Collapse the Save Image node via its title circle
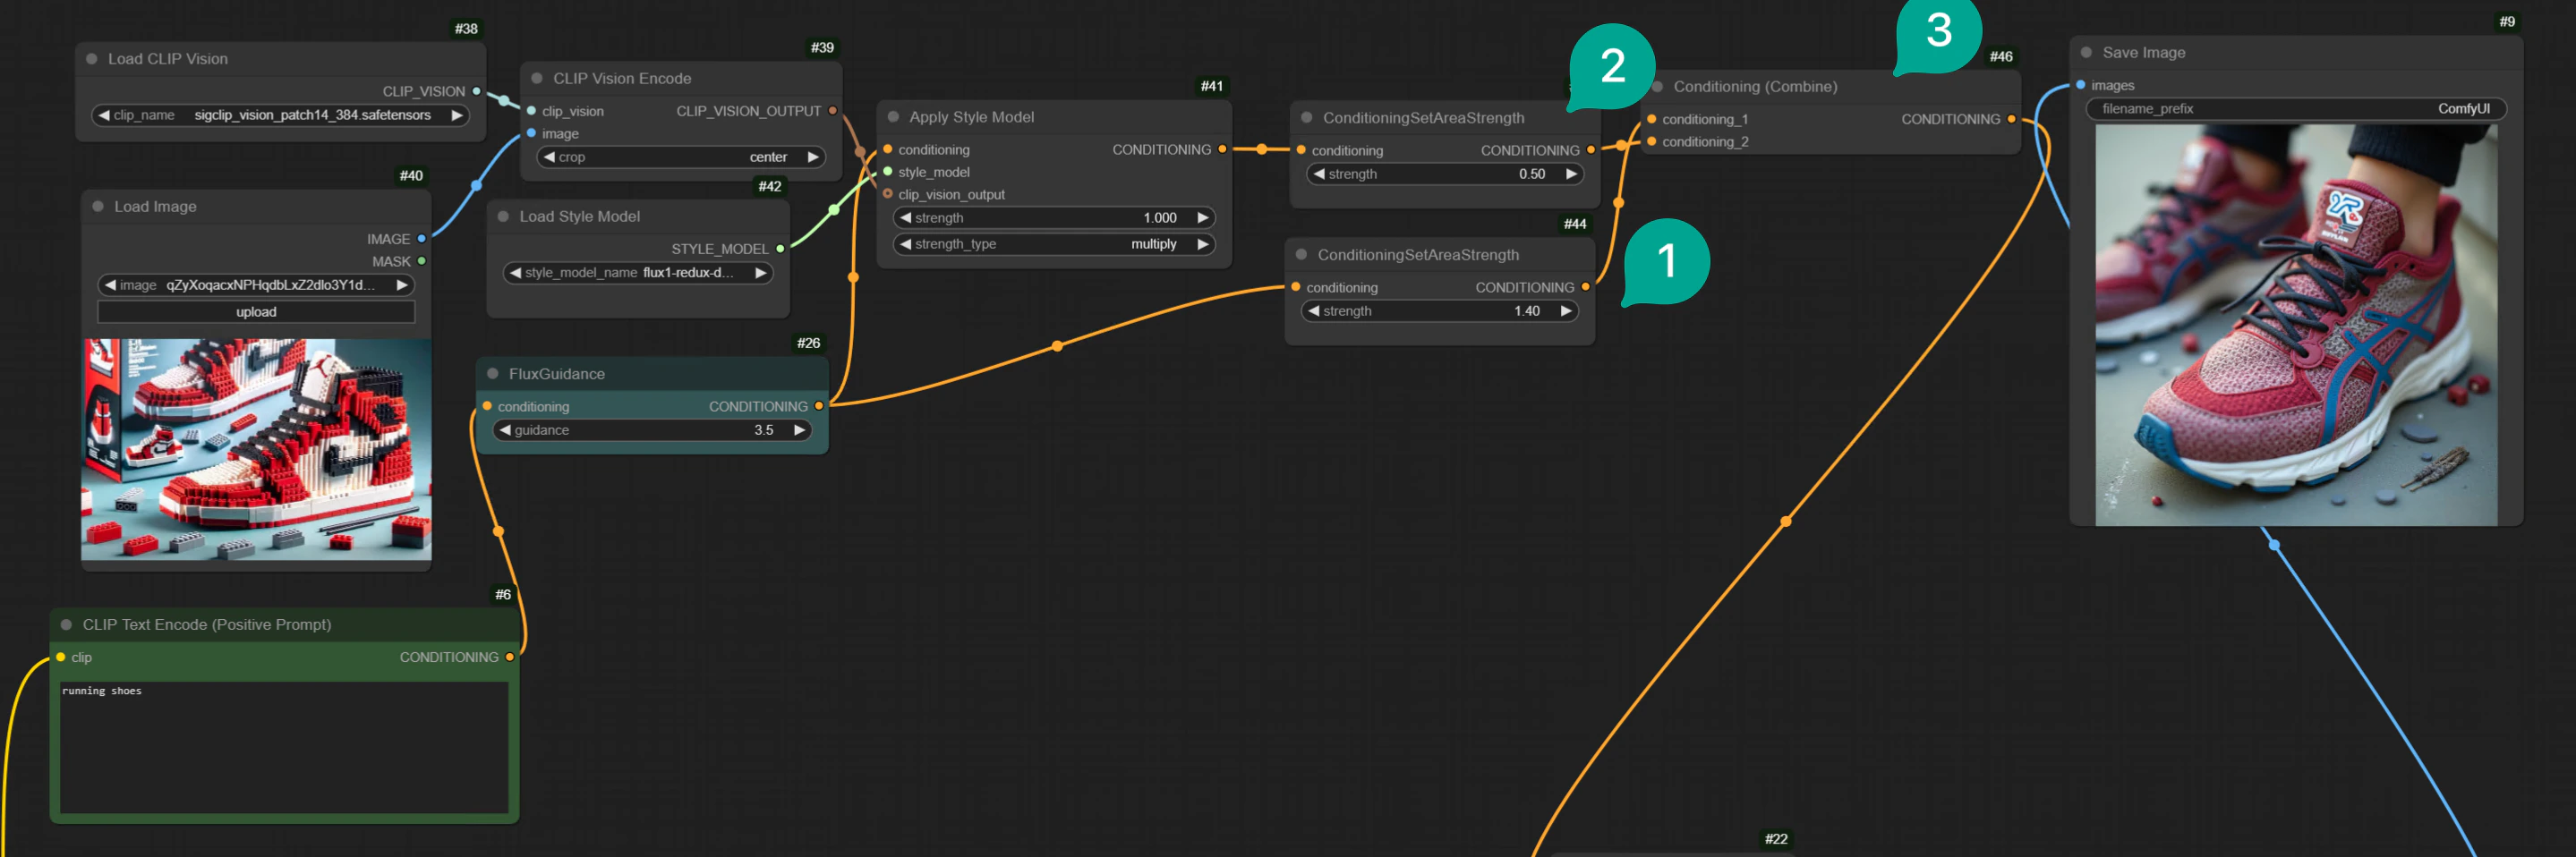 pyautogui.click(x=2086, y=52)
